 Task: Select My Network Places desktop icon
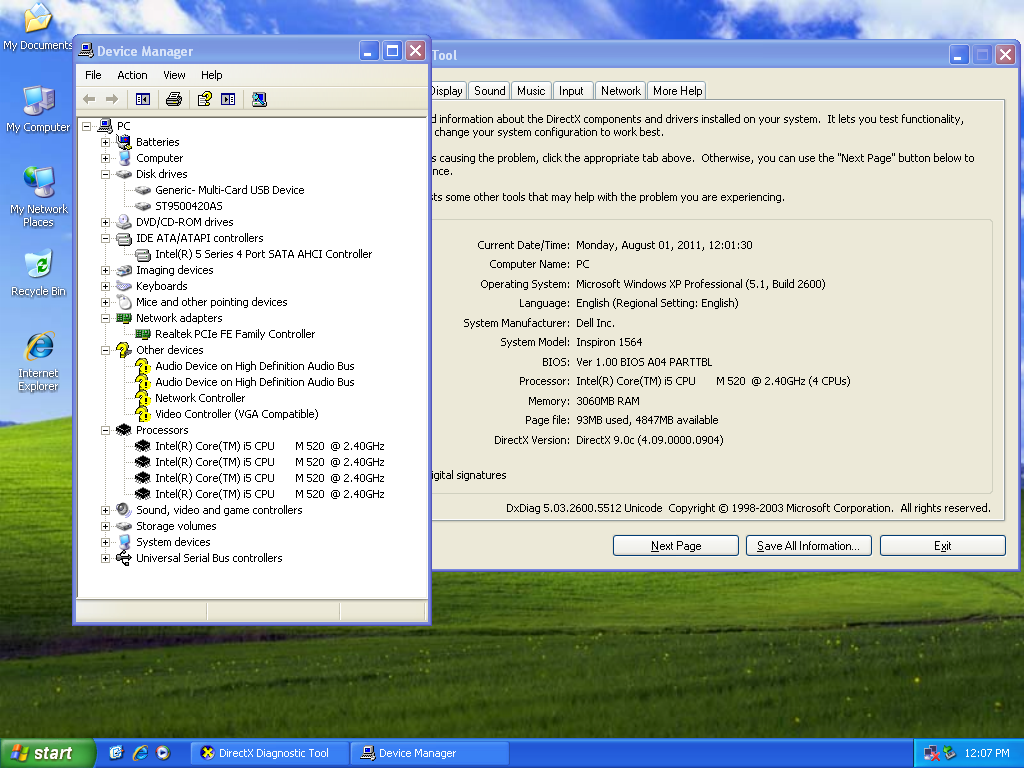(x=39, y=197)
